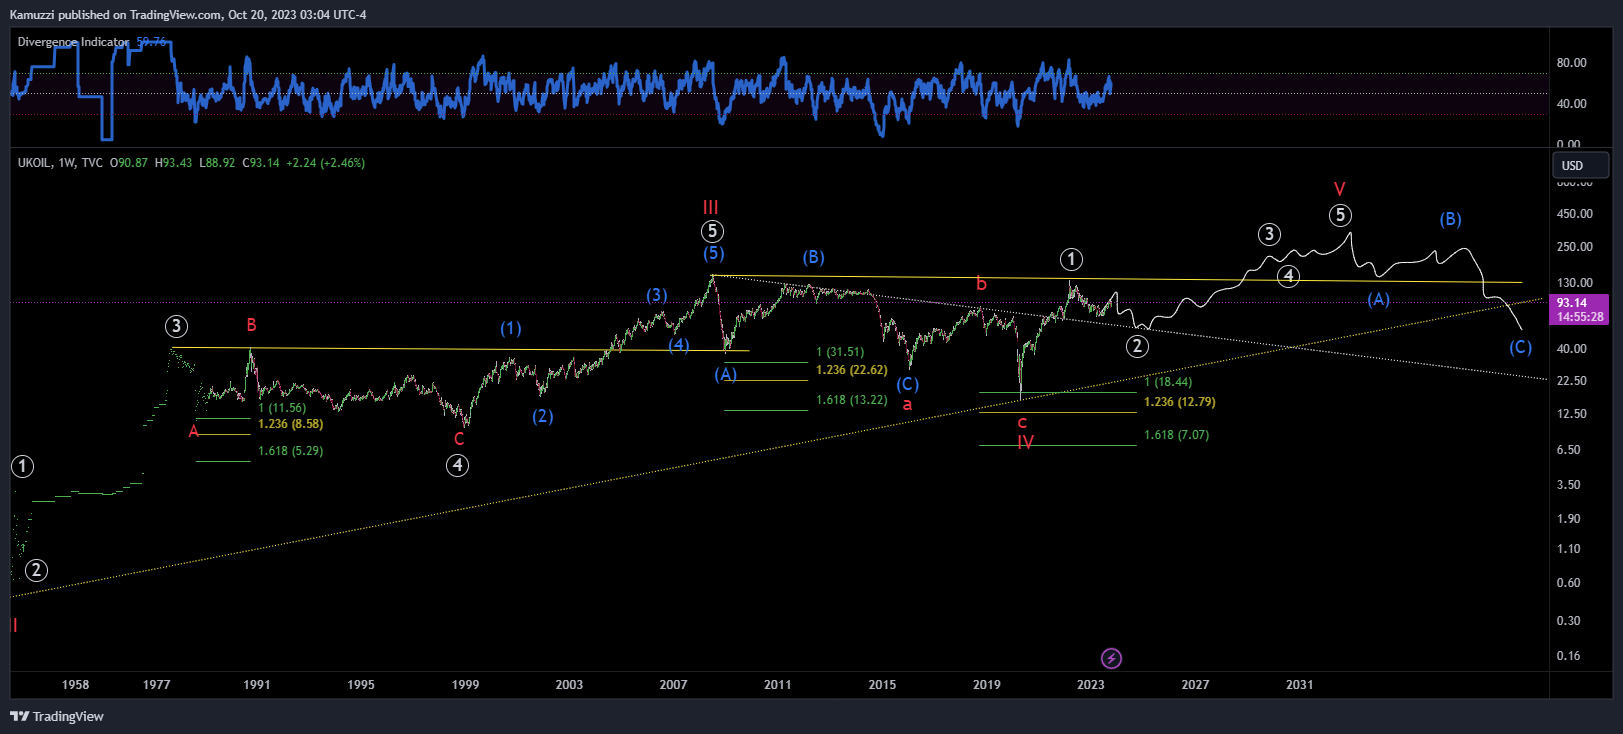The image size is (1623, 734).
Task: Click the blue wave (2) label
Action: (542, 416)
